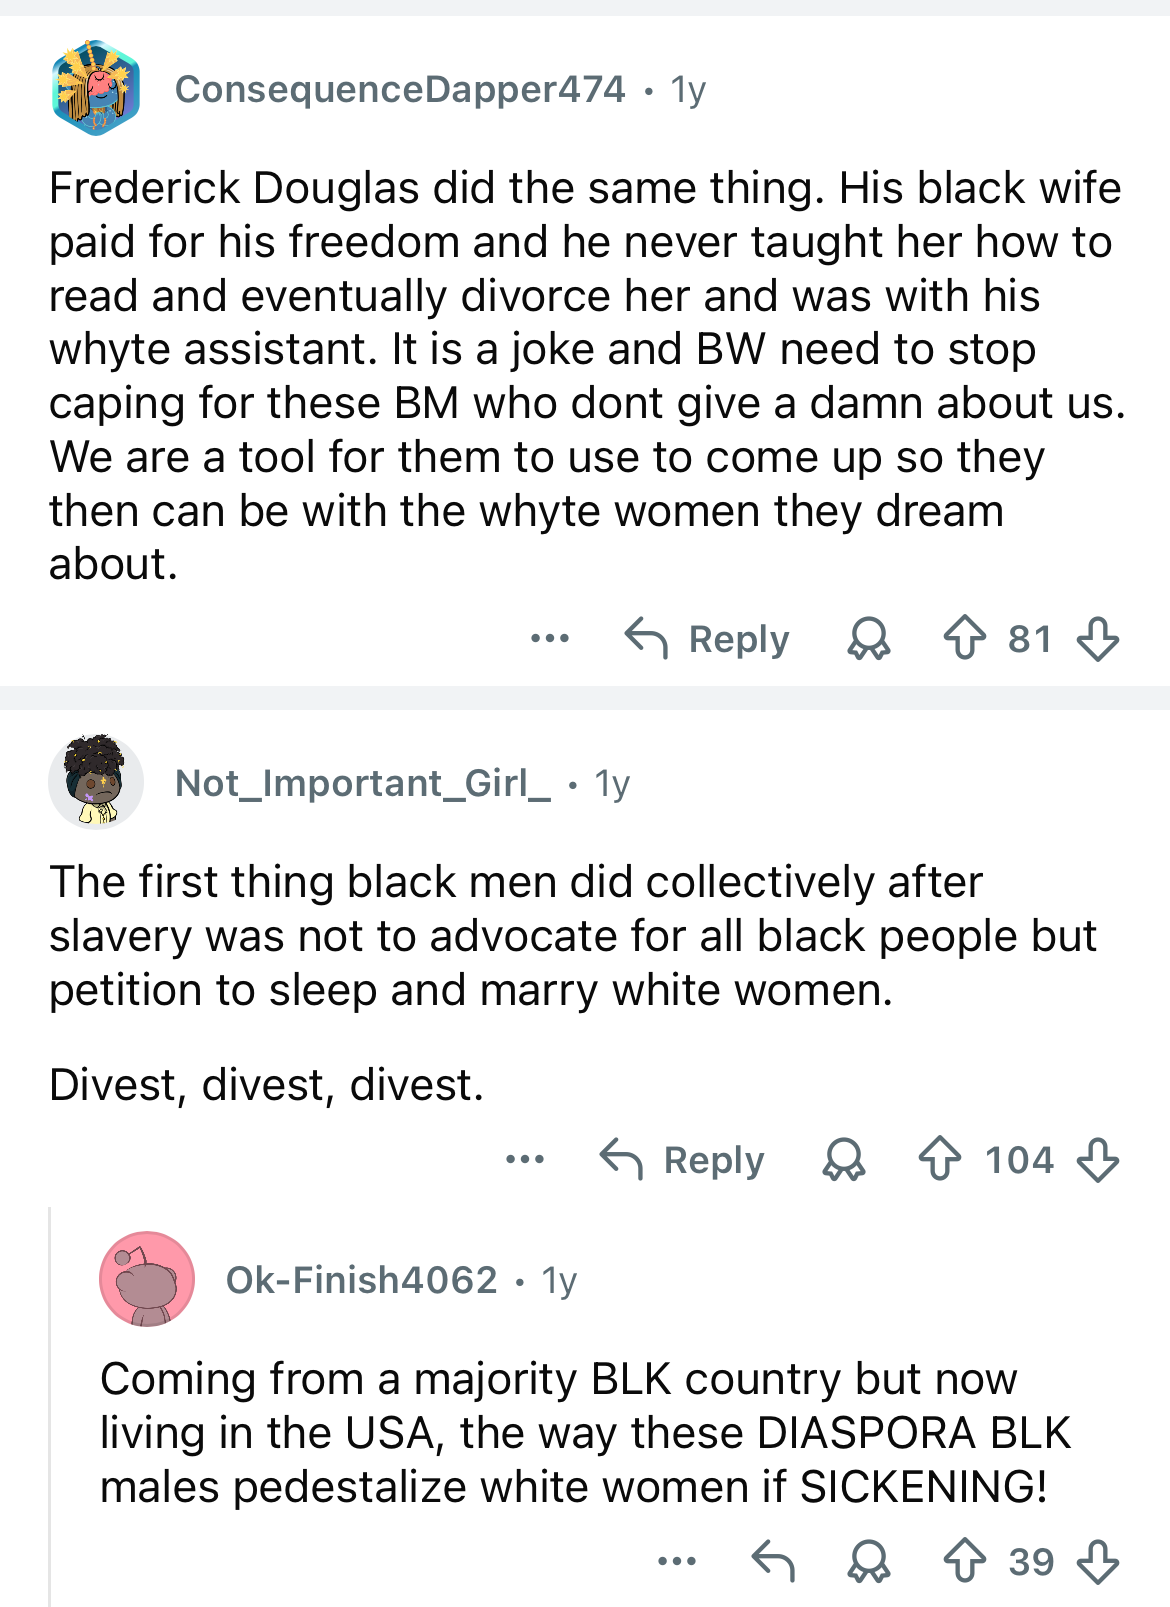This screenshot has width=1170, height=1607.
Task: Tap reply arrow on Ok-Finish4062's comment
Action: point(773,1561)
